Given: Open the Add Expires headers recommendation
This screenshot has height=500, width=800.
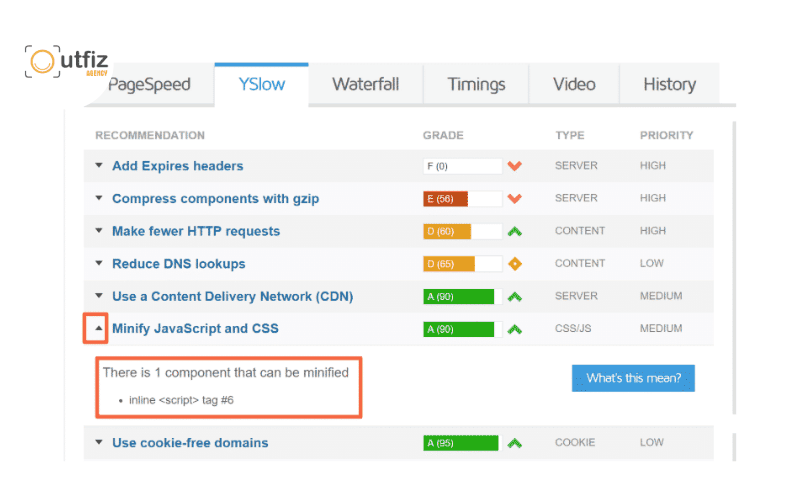Looking at the screenshot, I should [178, 166].
